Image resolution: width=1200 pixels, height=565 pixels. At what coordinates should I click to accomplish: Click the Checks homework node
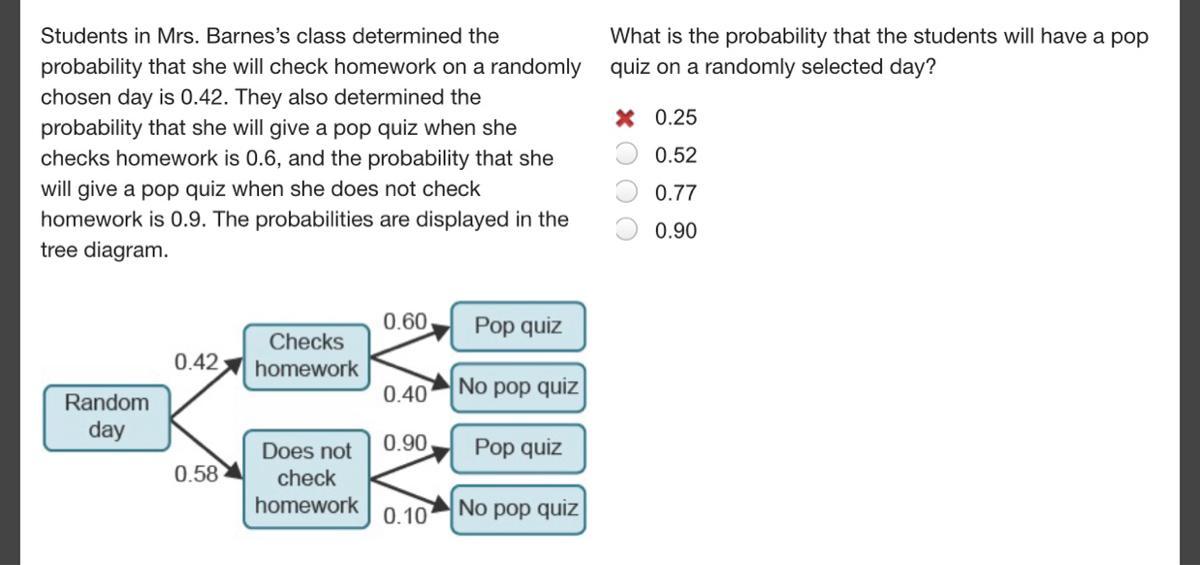pyautogui.click(x=306, y=355)
